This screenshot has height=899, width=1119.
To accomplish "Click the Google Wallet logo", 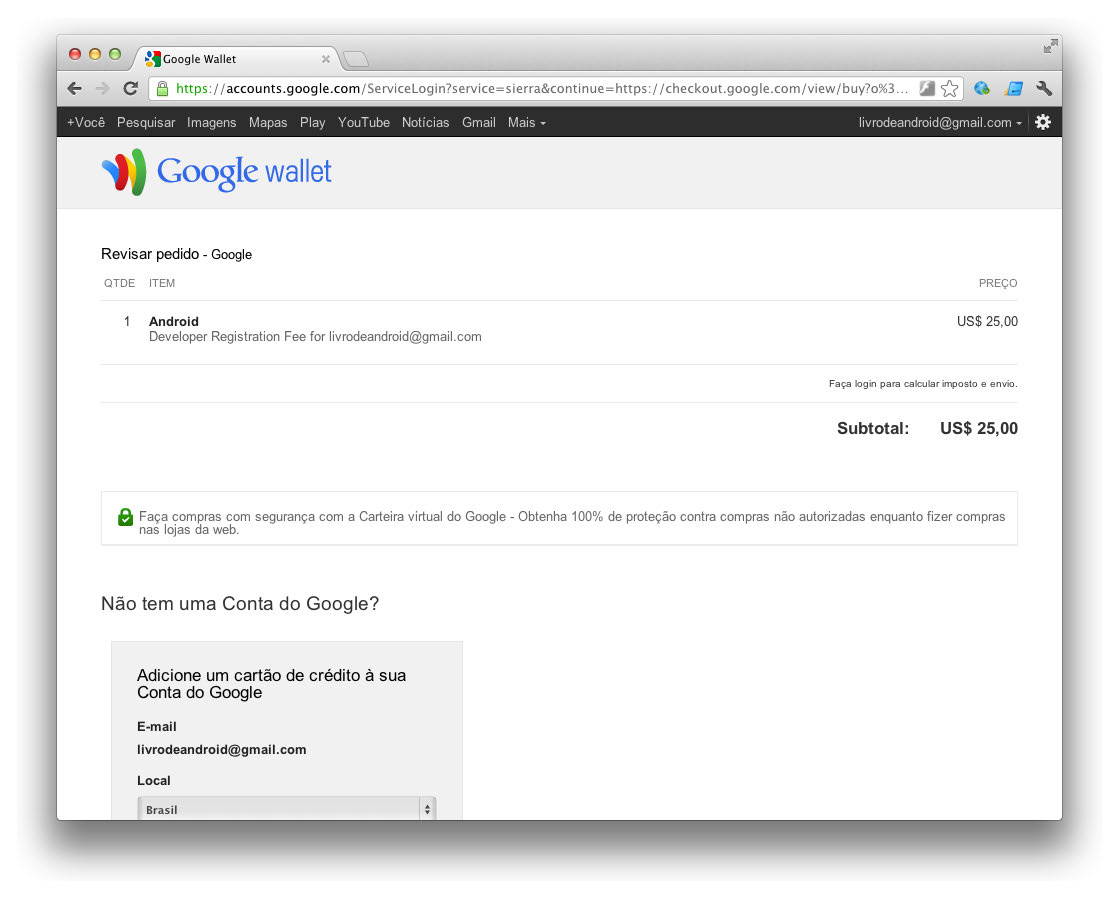I will pos(217,172).
